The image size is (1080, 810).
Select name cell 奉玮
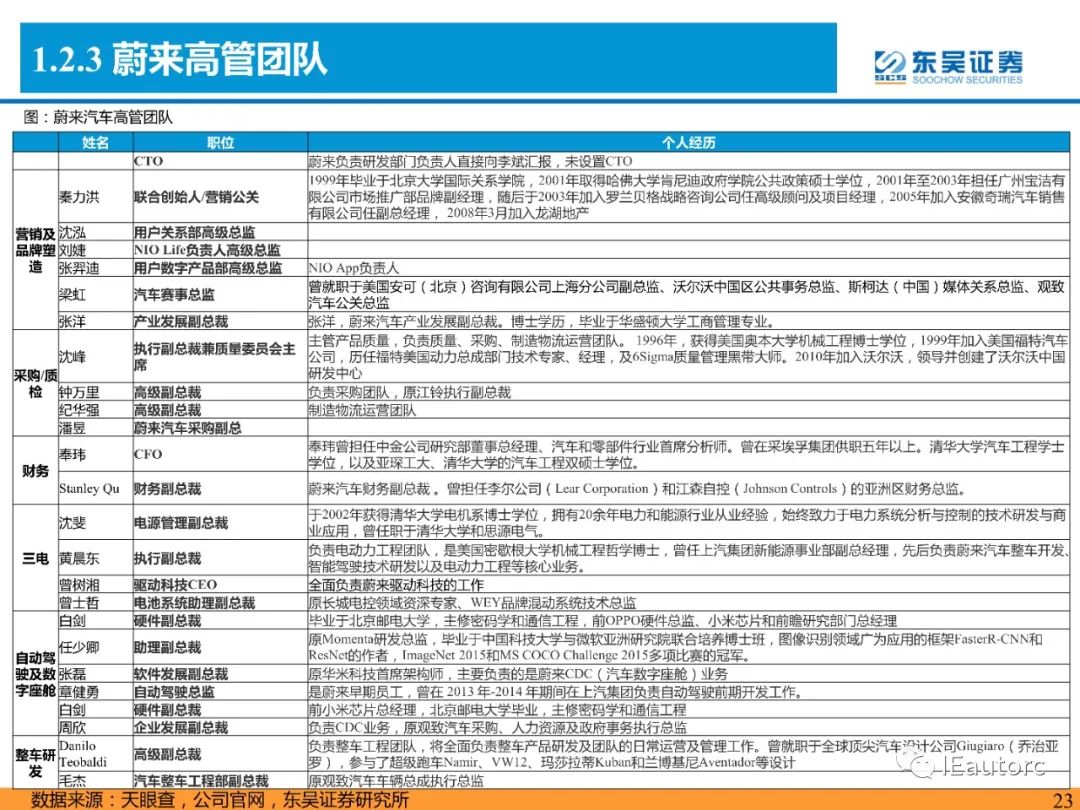(96, 455)
